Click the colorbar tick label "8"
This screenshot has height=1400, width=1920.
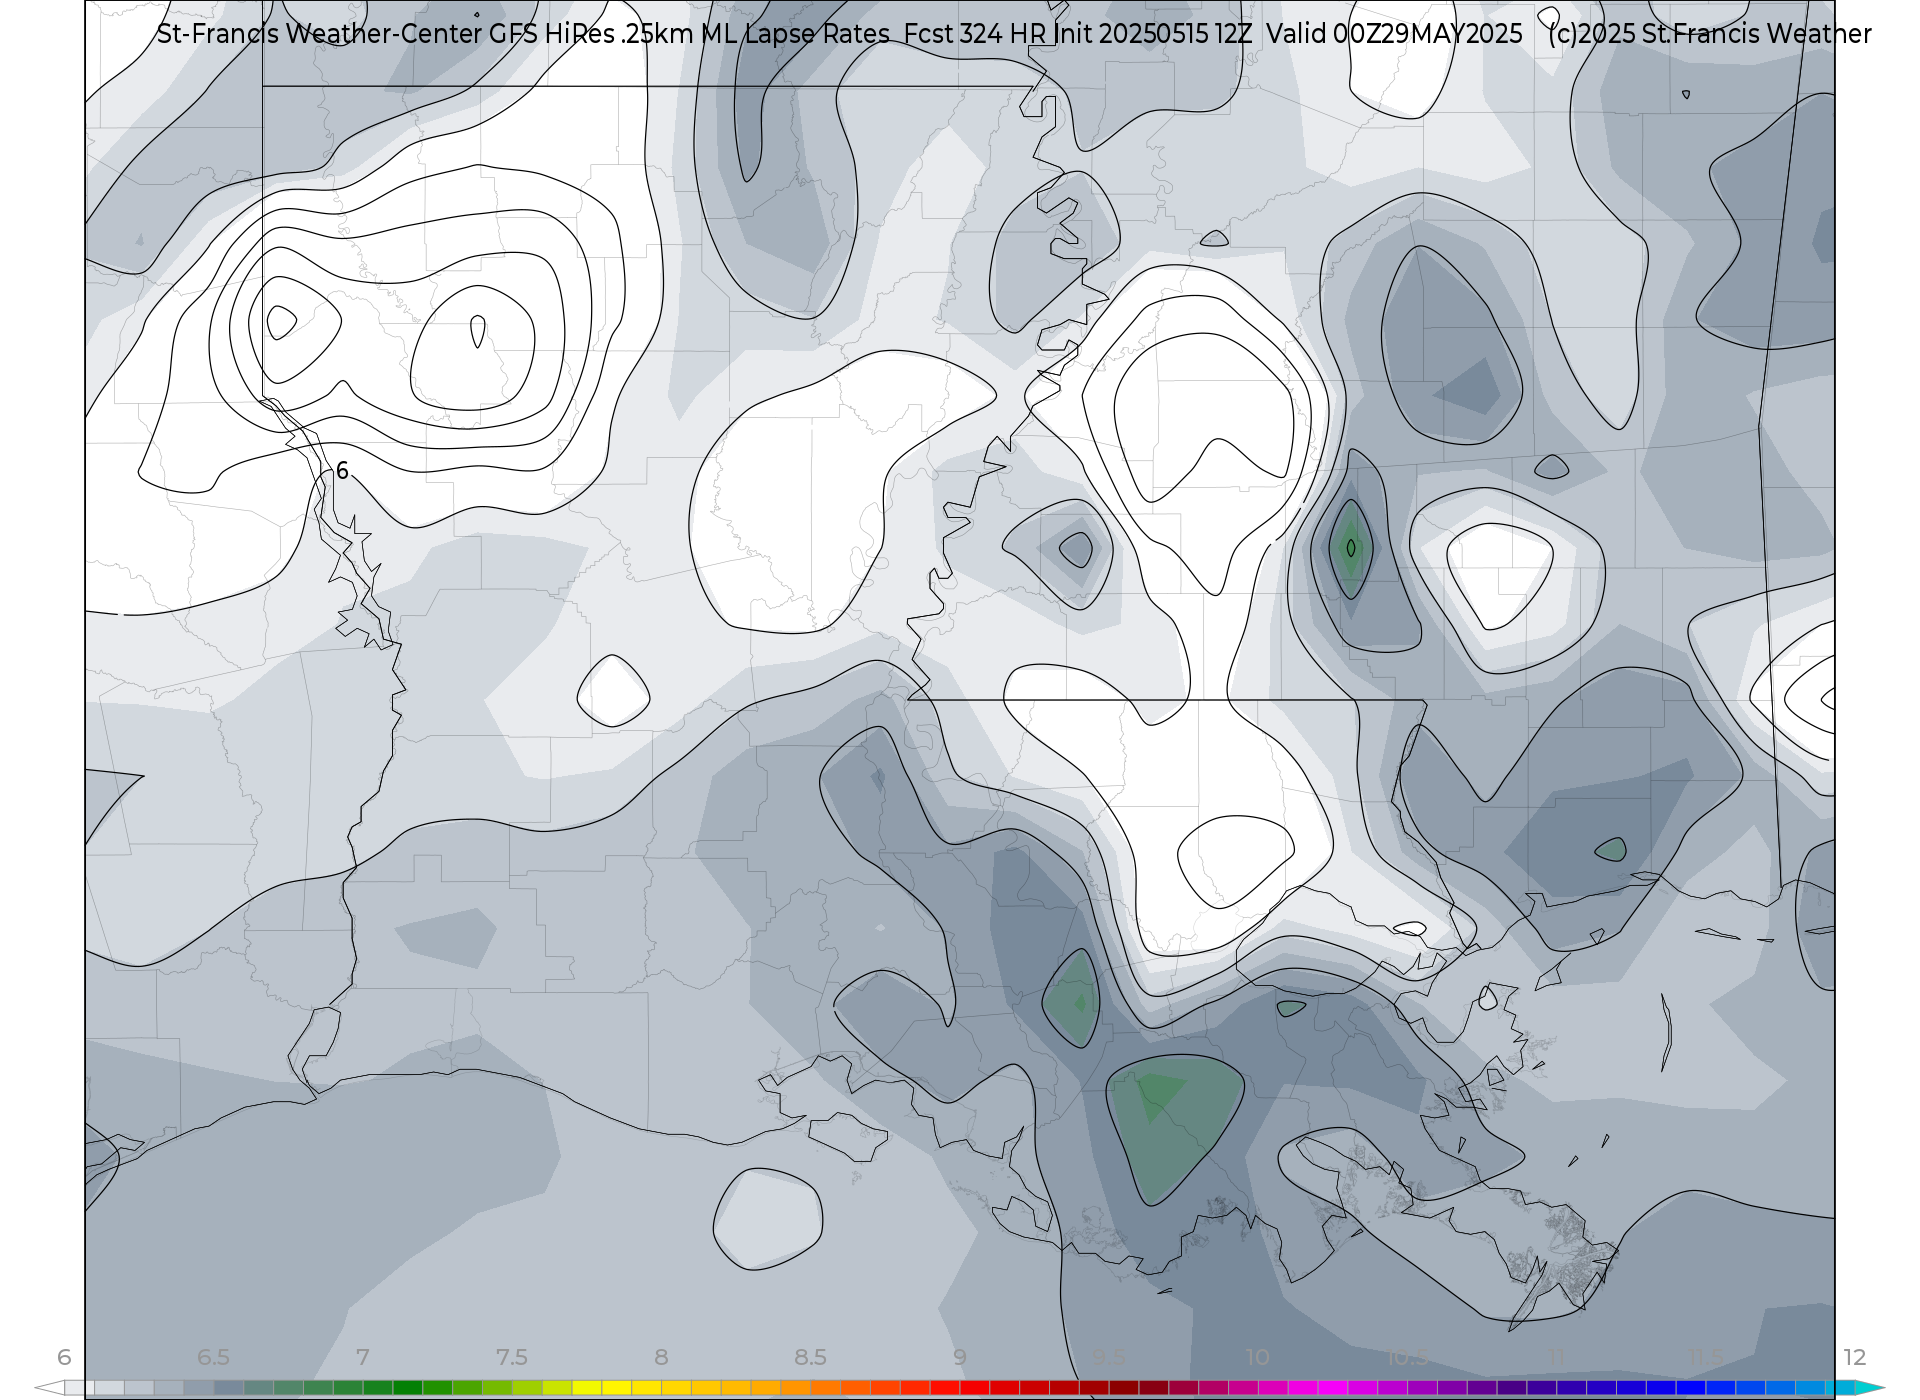pyautogui.click(x=661, y=1357)
